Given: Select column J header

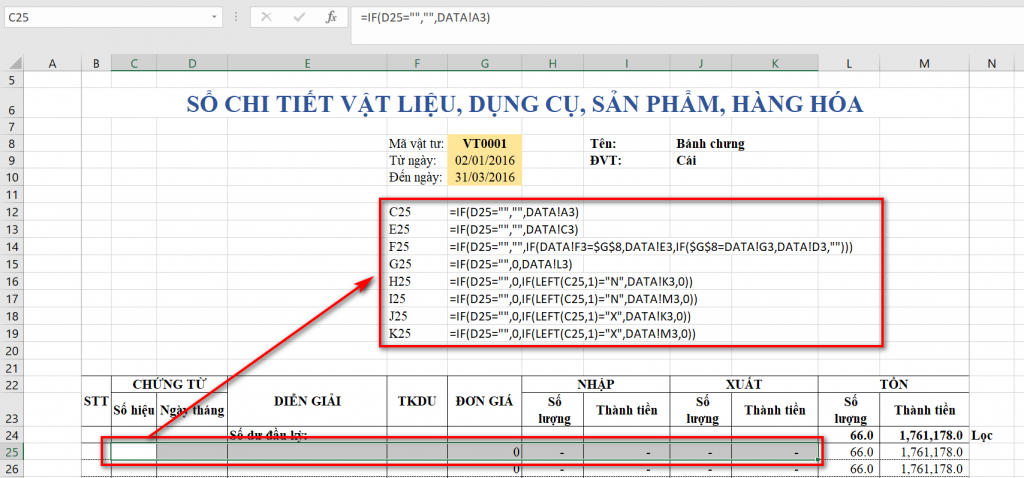Looking at the screenshot, I should click(x=701, y=63).
